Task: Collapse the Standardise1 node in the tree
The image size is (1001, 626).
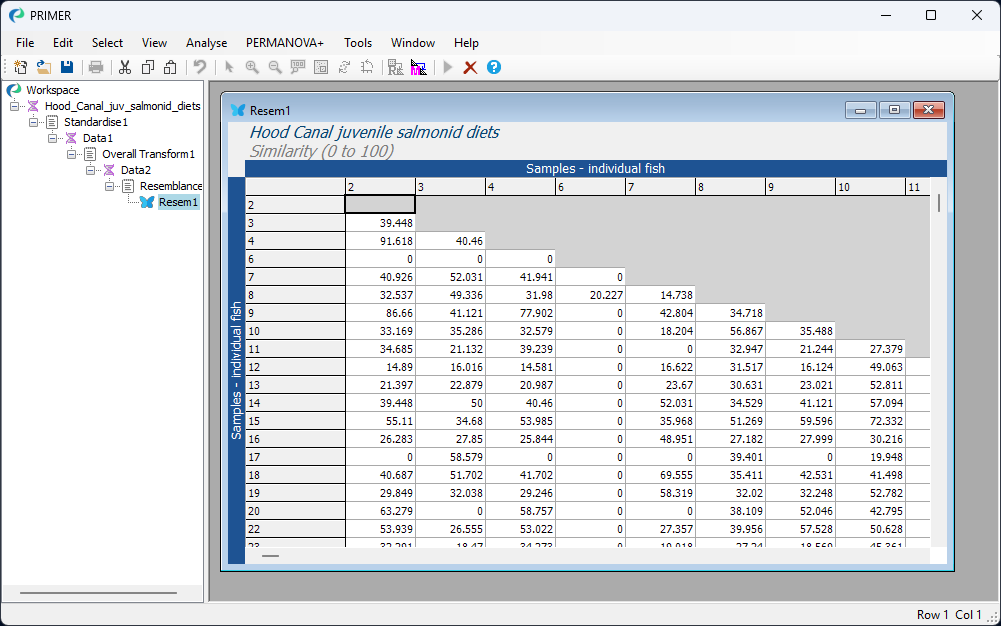Action: click(x=34, y=122)
